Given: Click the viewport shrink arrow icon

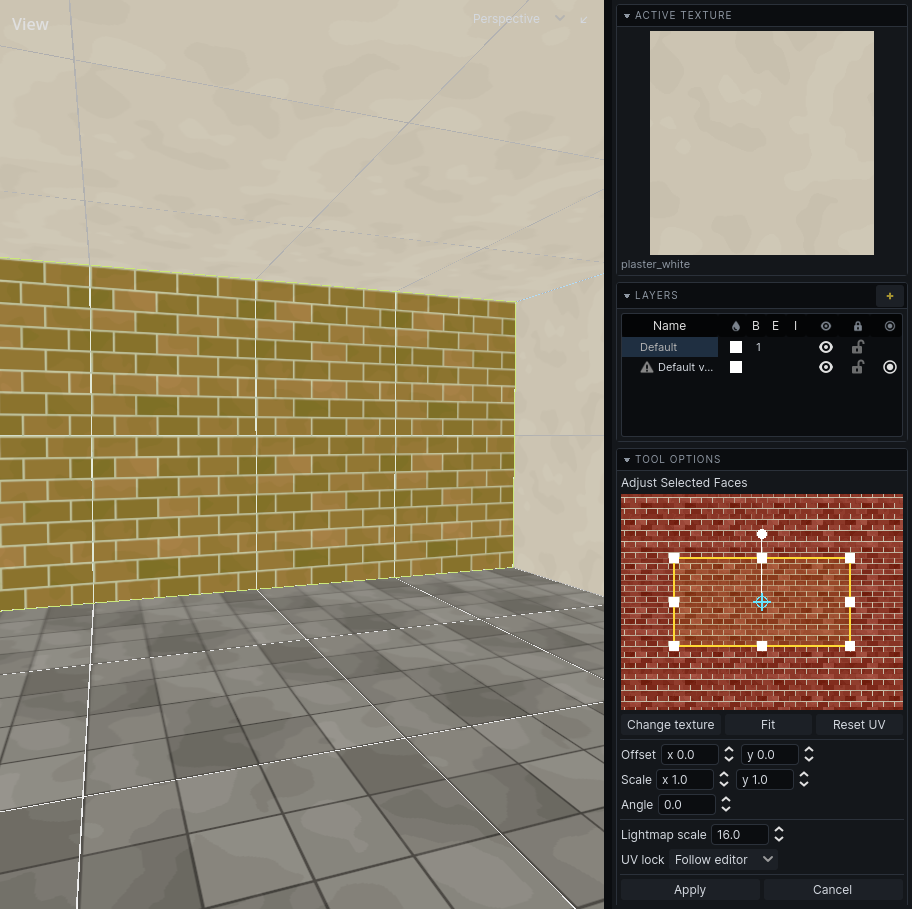Looking at the screenshot, I should (x=584, y=20).
